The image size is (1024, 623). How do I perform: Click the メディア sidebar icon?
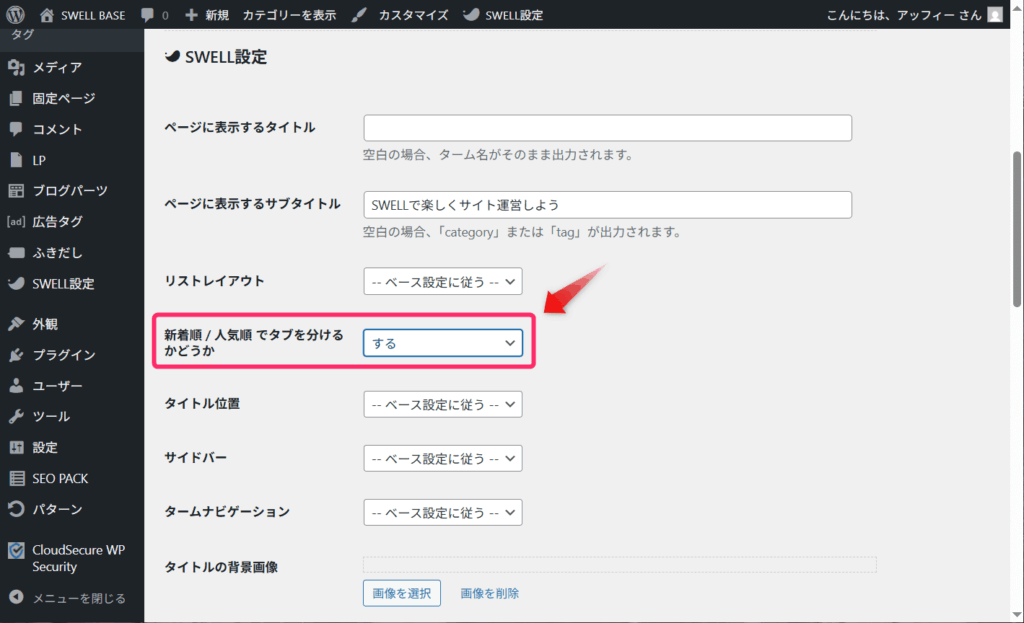point(16,67)
